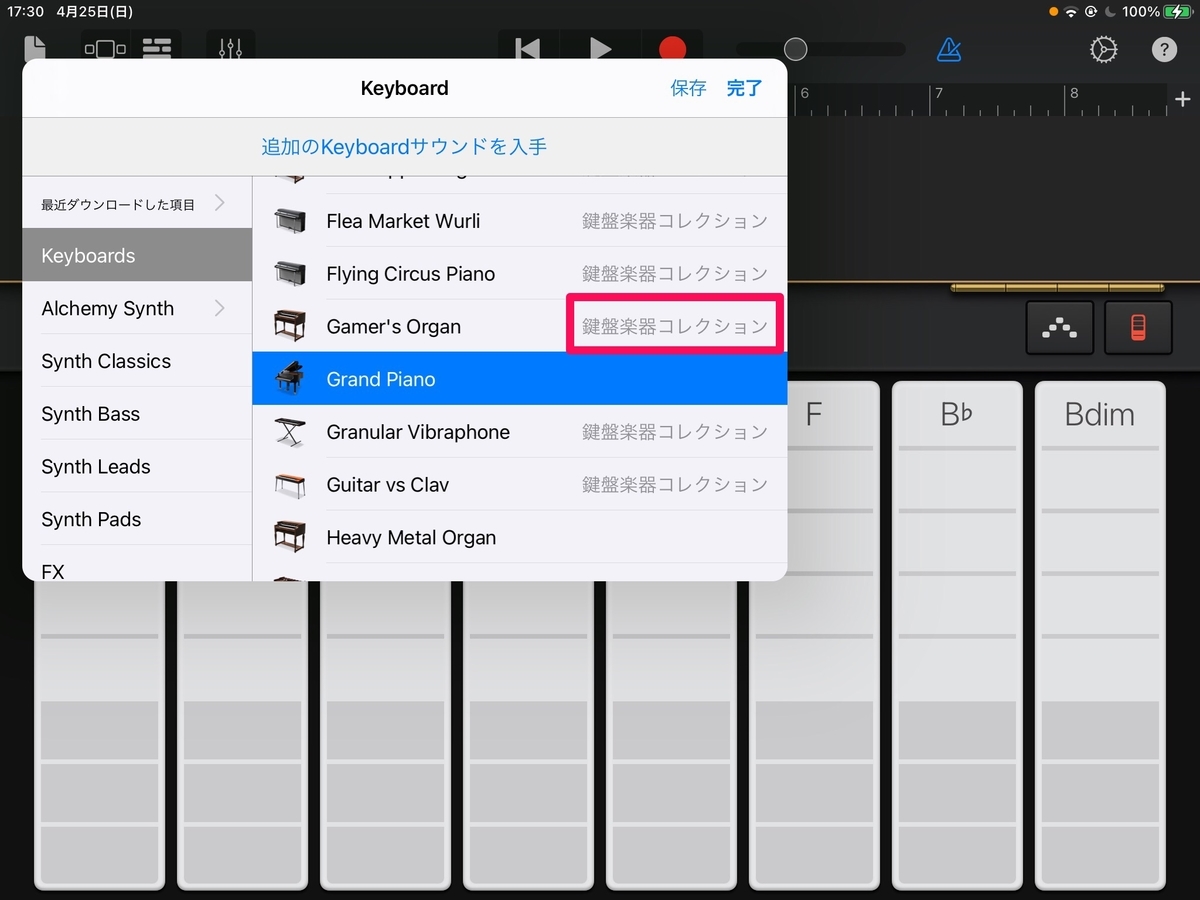This screenshot has height=900, width=1200.
Task: Expand 最近ダウンロードした項目 category
Action: coord(137,203)
